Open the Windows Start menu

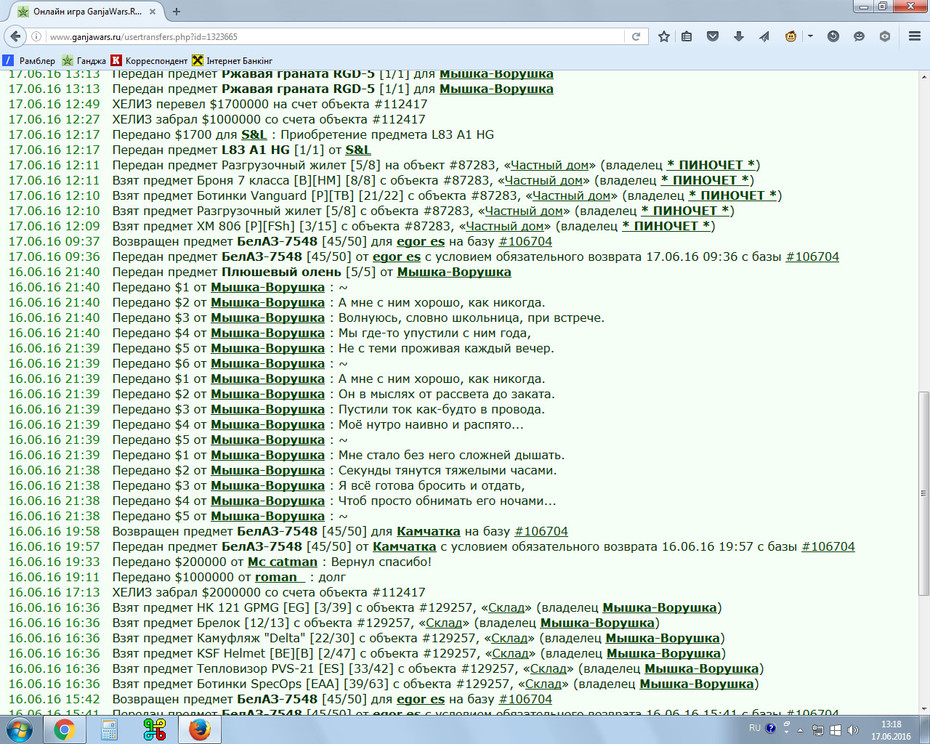(x=19, y=729)
